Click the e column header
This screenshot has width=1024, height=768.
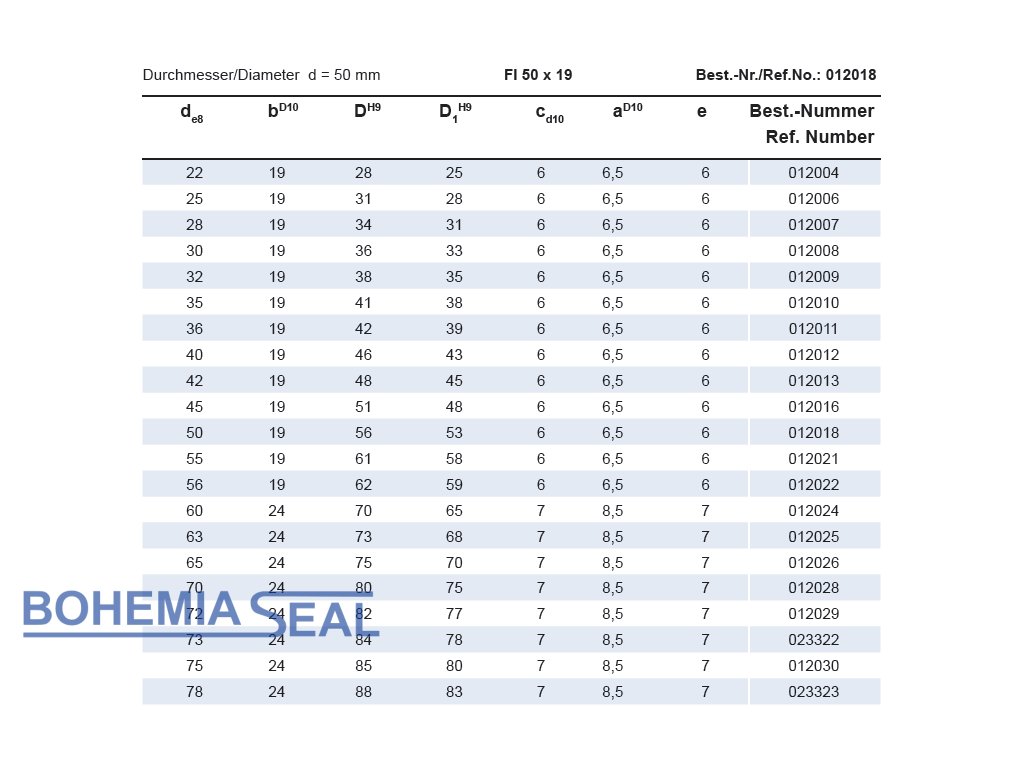[x=702, y=112]
